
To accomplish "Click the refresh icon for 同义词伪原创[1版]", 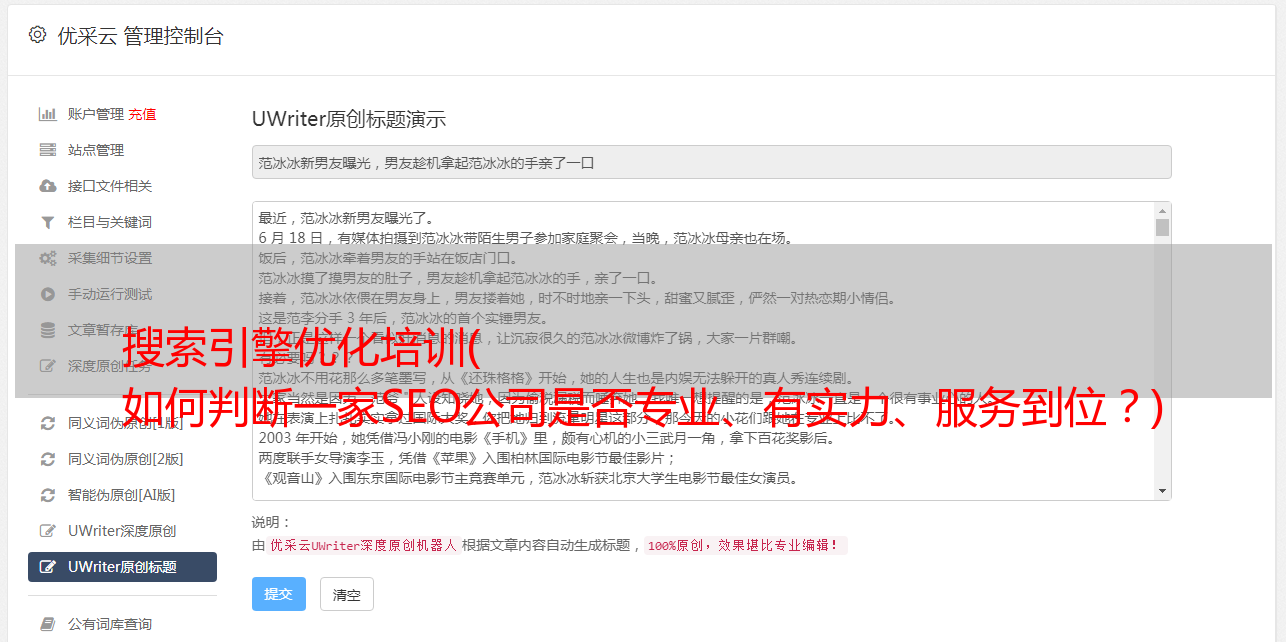I will tap(47, 423).
